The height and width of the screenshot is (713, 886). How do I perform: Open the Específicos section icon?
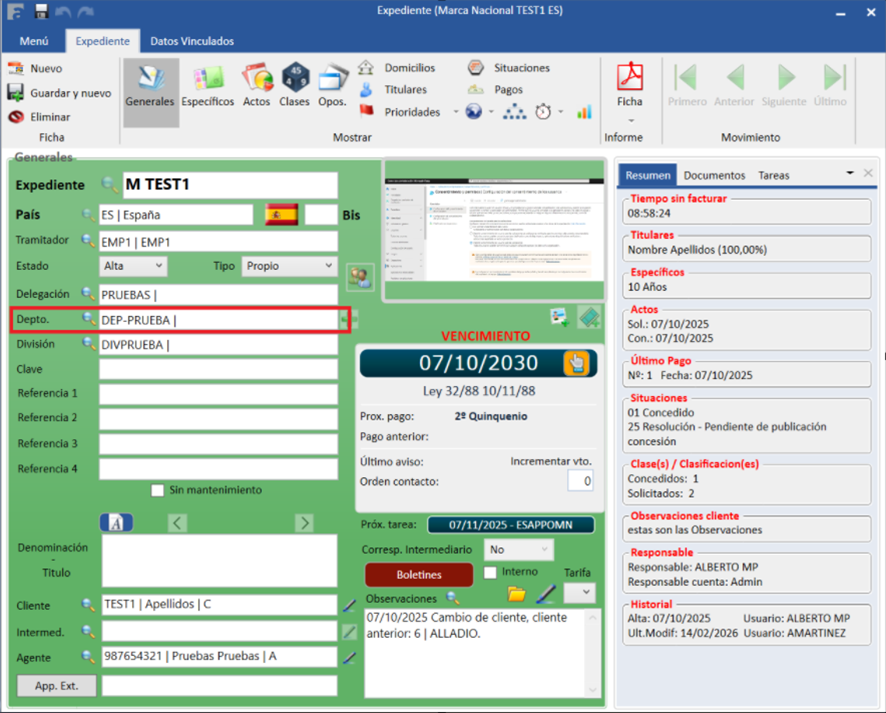point(208,86)
